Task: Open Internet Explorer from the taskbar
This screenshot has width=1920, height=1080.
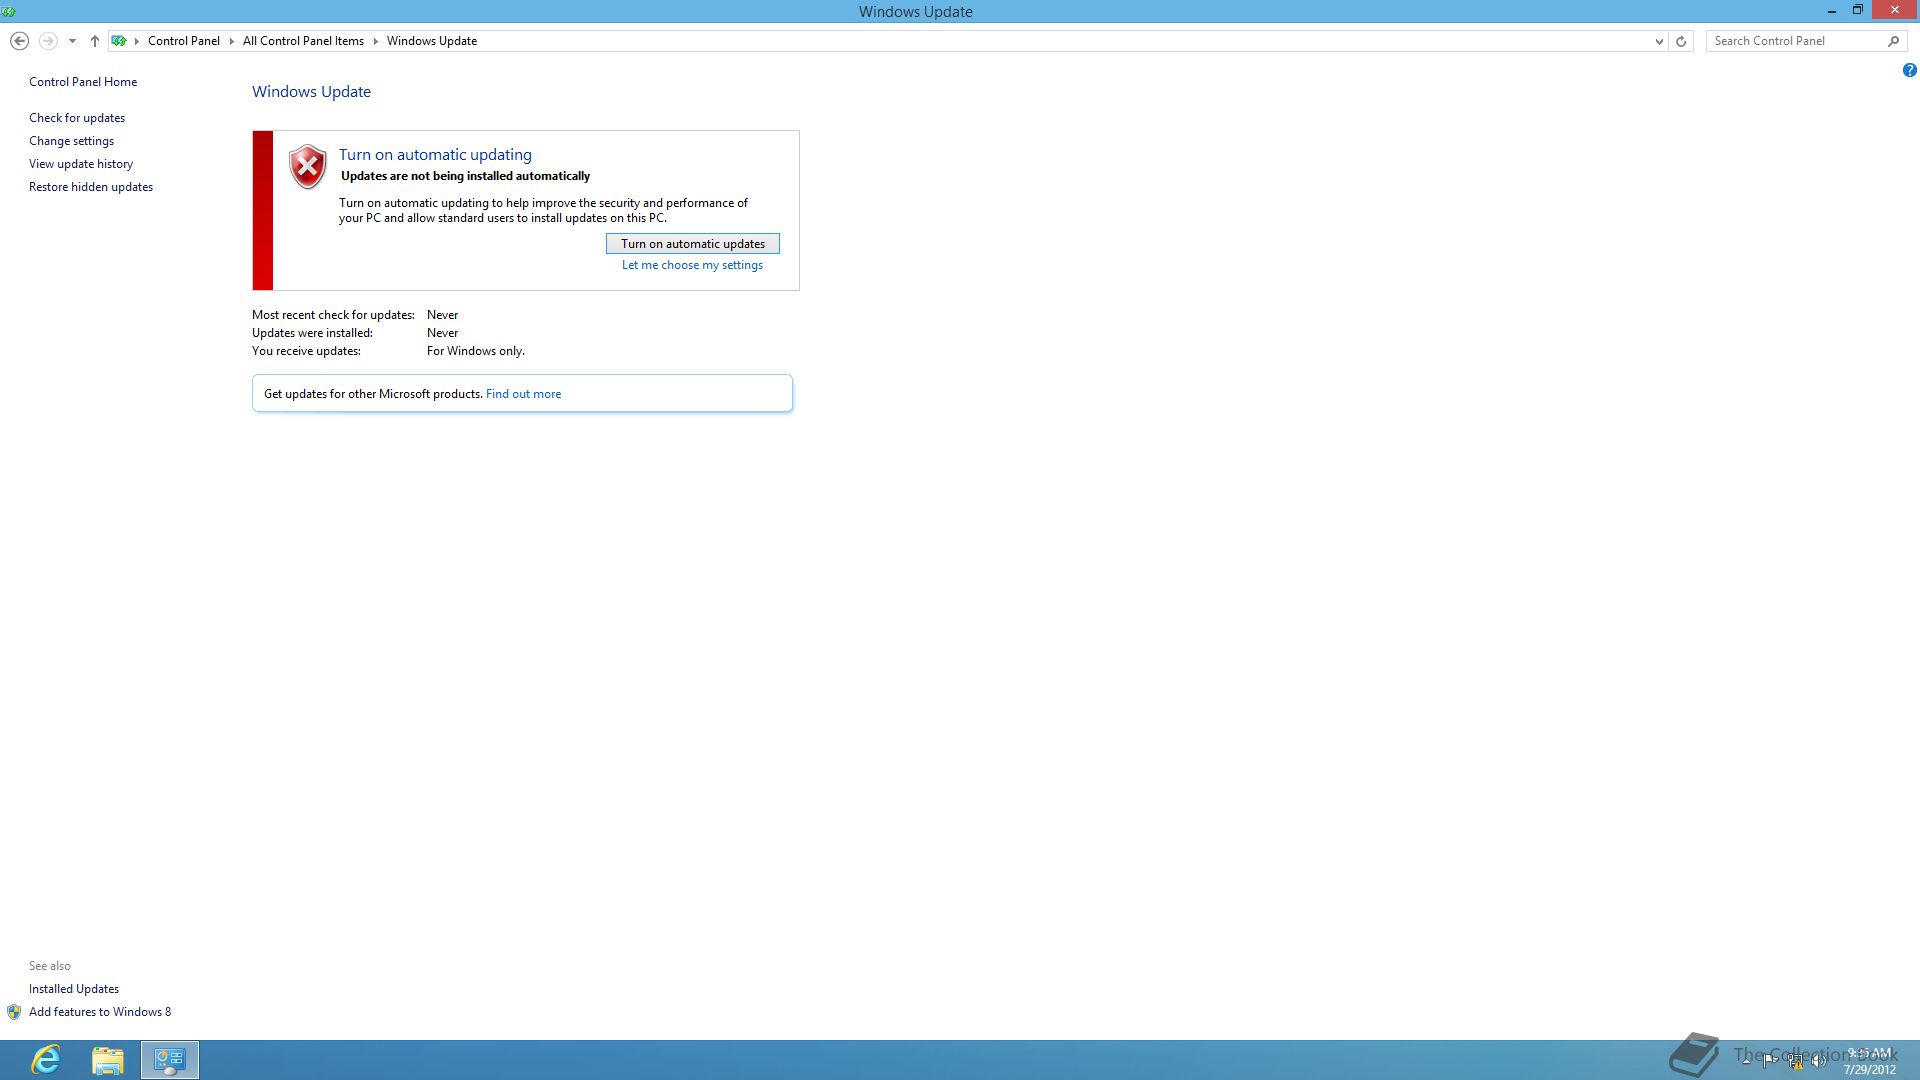Action: coord(46,1059)
